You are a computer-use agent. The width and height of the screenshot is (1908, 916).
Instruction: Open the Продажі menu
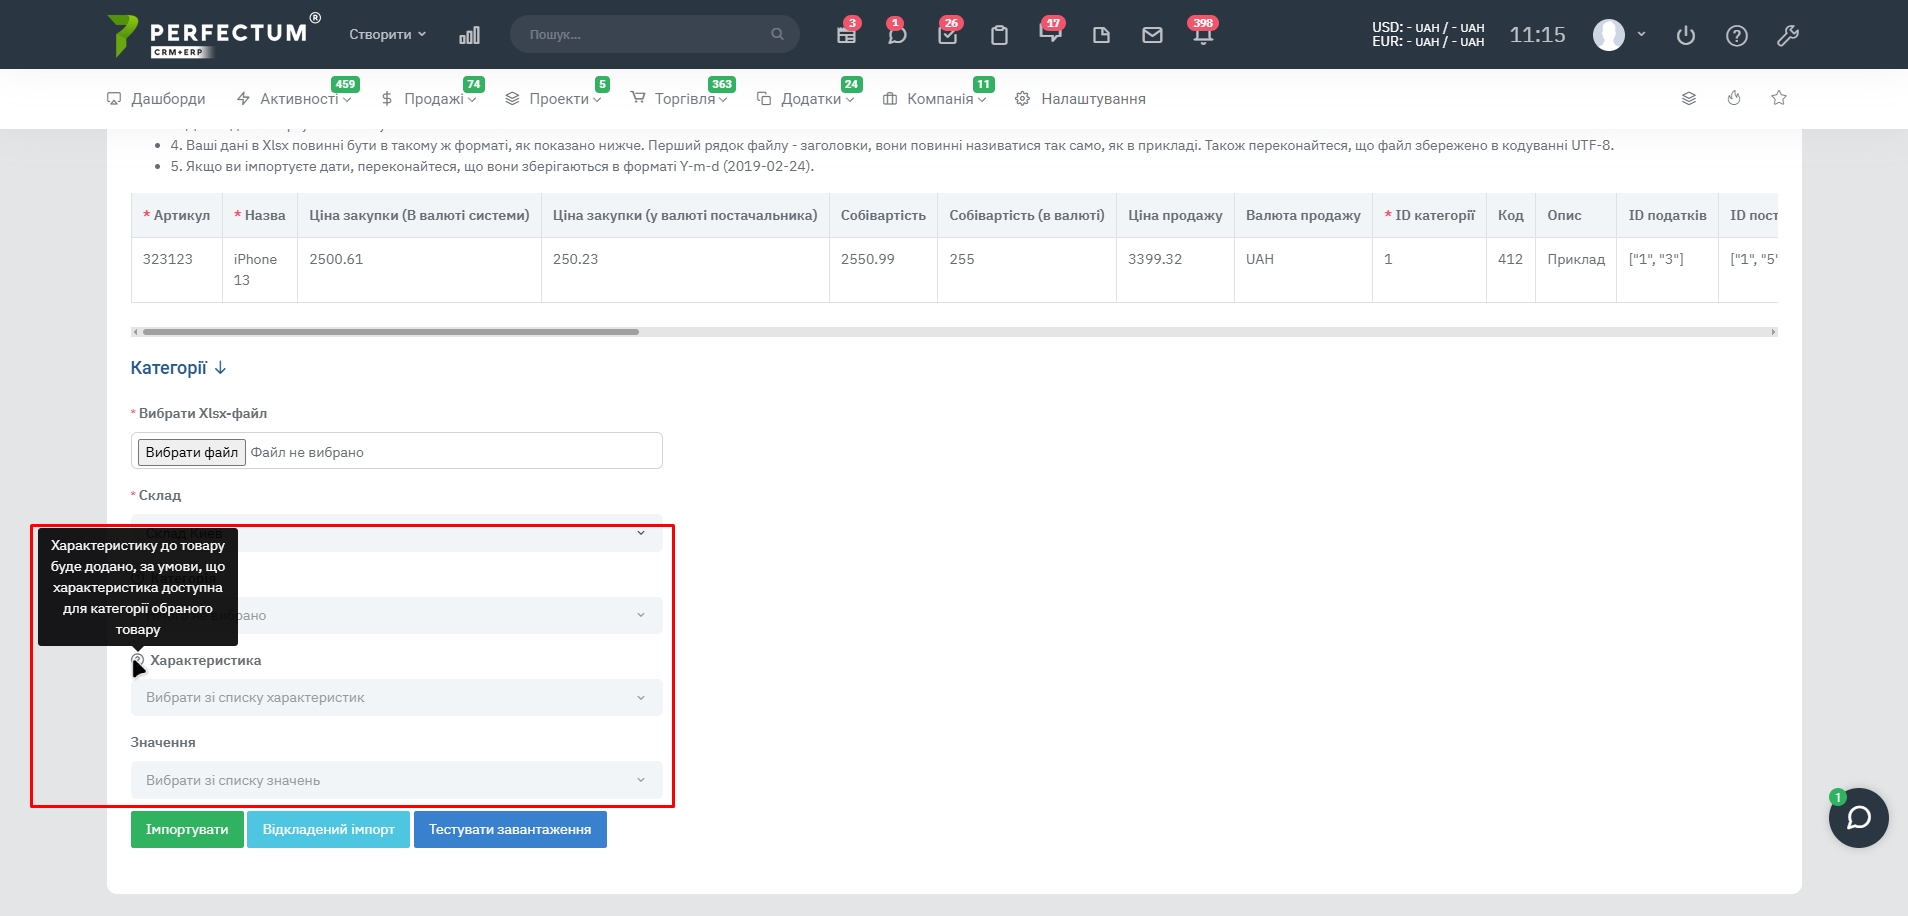432,99
